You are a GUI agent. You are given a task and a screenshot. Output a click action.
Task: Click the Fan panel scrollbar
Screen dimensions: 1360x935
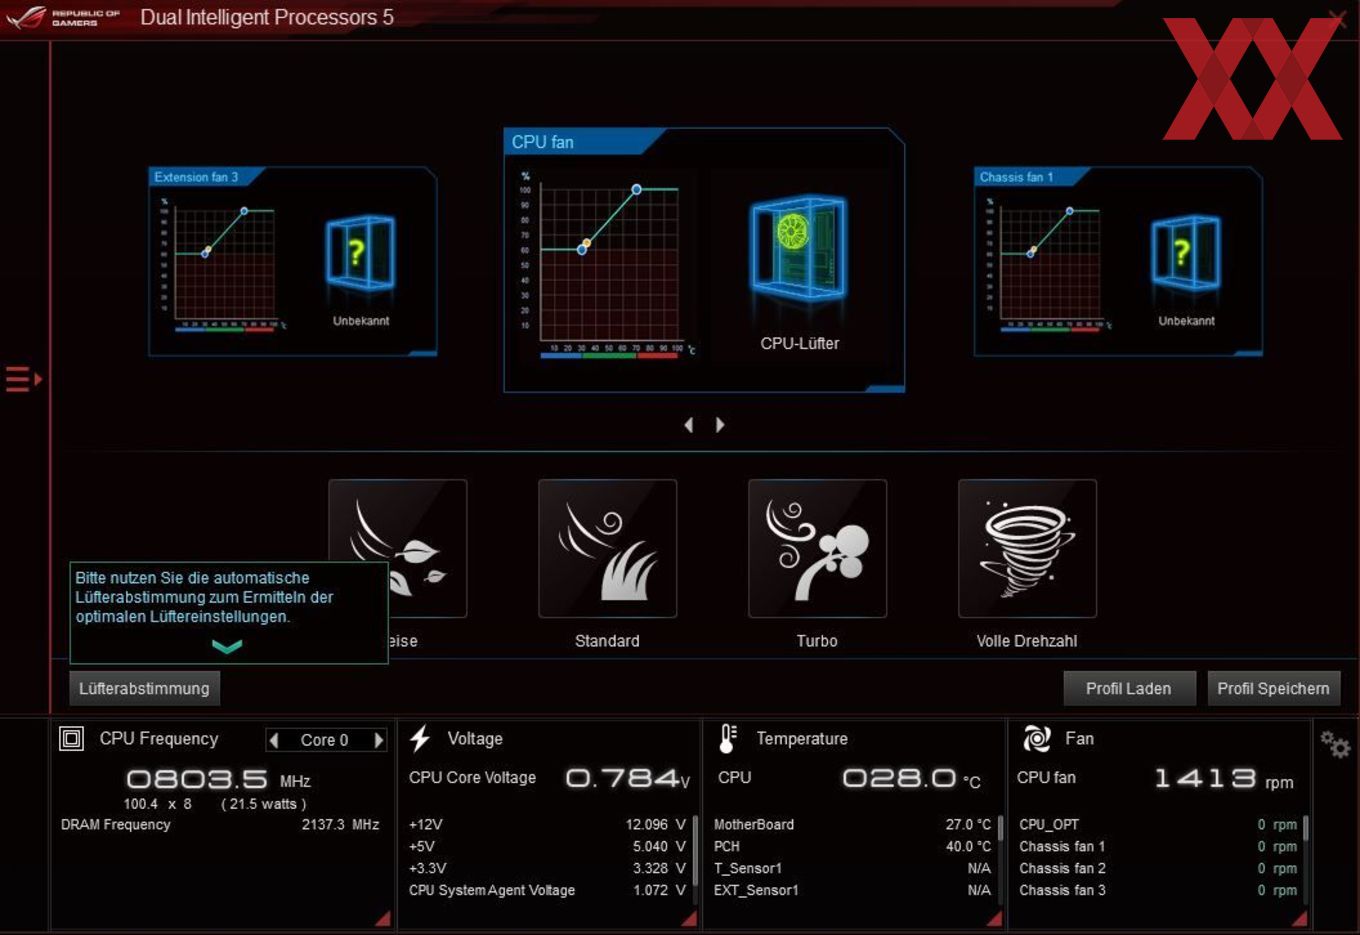1306,829
